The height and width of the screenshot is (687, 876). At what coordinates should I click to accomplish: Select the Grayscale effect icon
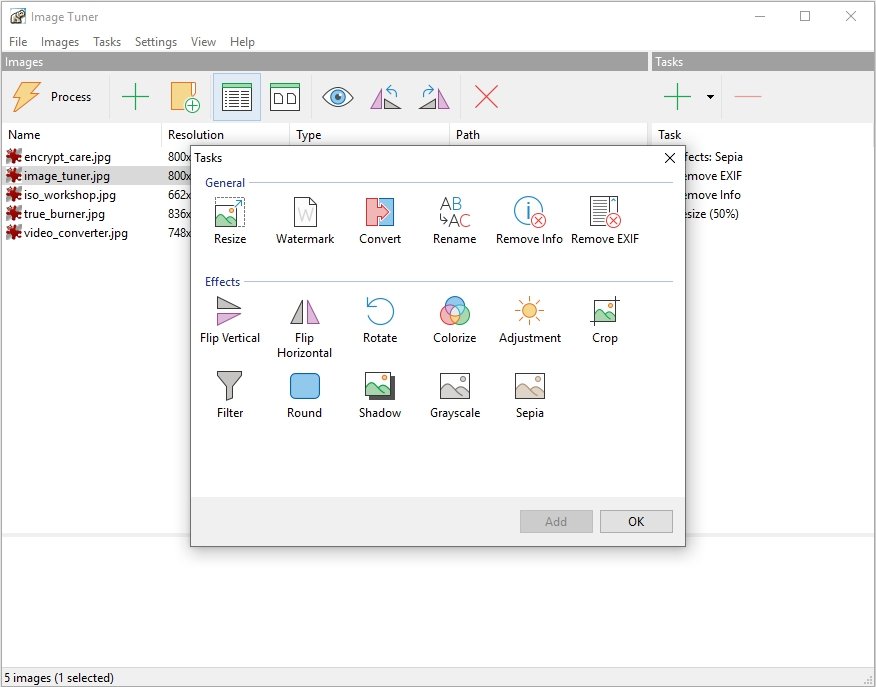click(x=455, y=387)
